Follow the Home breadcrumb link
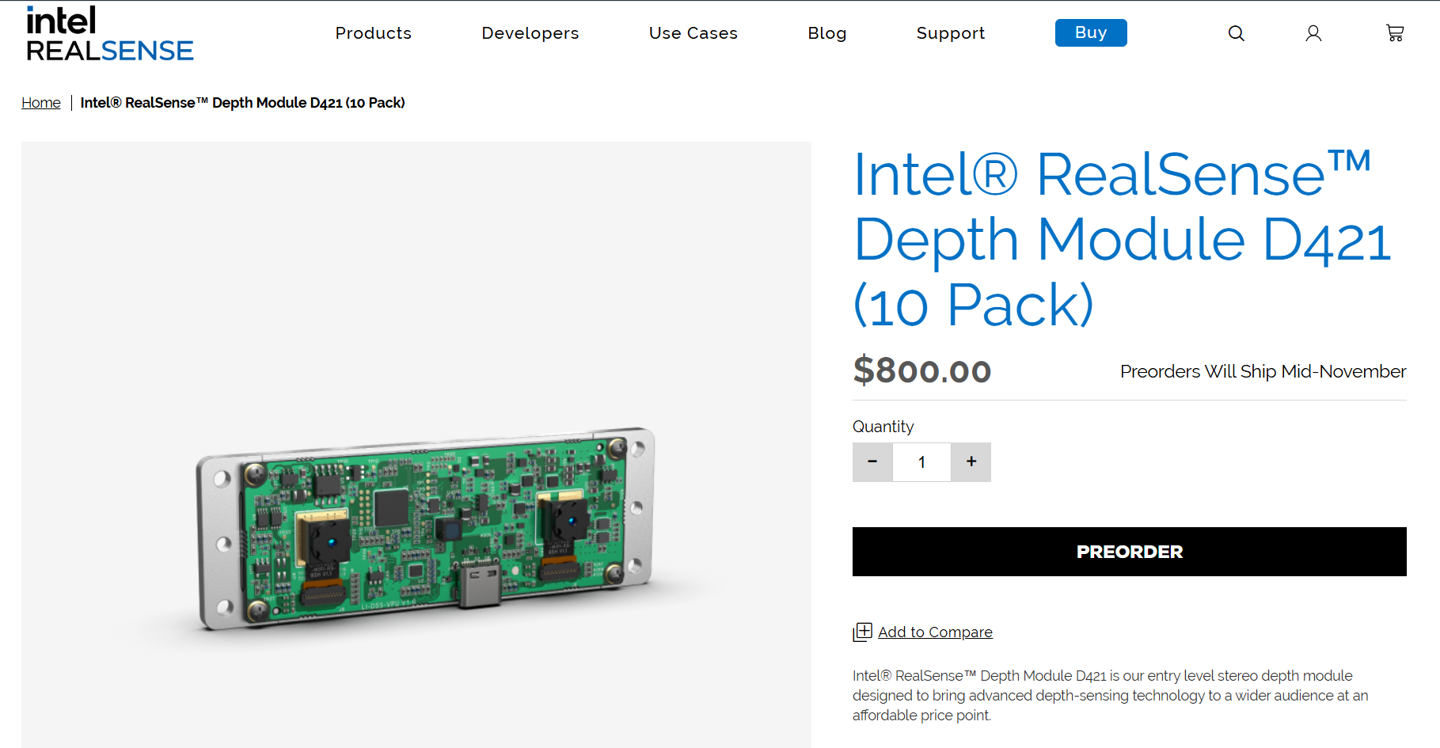1440x748 pixels. point(41,103)
